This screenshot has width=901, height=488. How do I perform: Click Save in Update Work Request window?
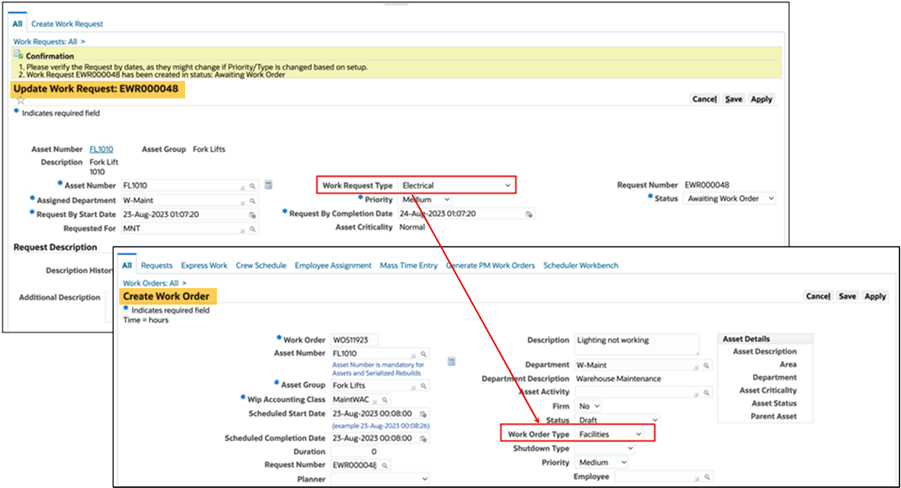pos(733,99)
